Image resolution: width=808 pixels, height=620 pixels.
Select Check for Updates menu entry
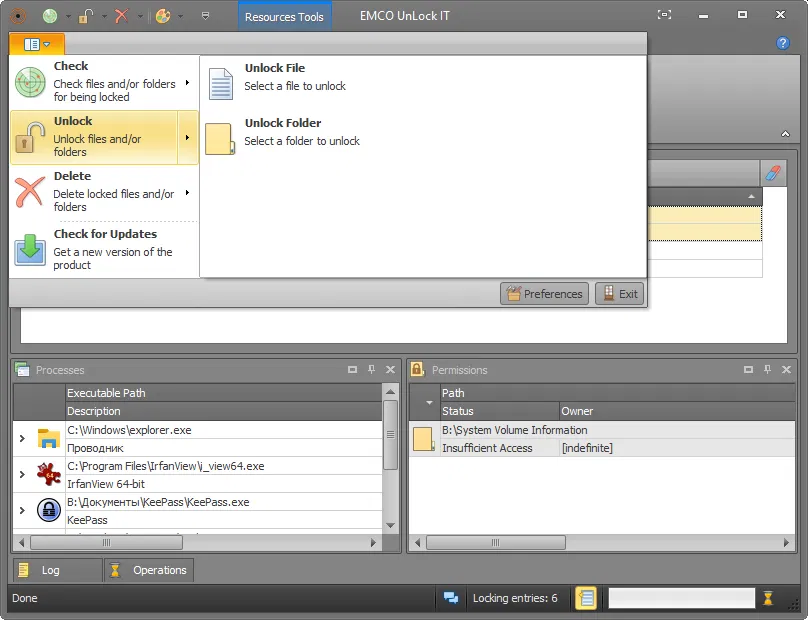(104, 249)
